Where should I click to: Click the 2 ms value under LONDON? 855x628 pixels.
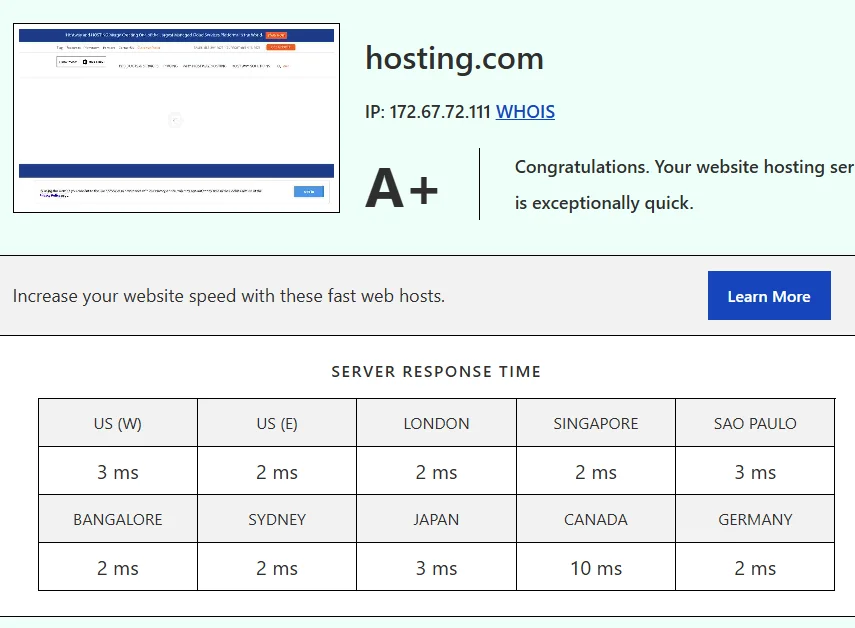tap(436, 472)
